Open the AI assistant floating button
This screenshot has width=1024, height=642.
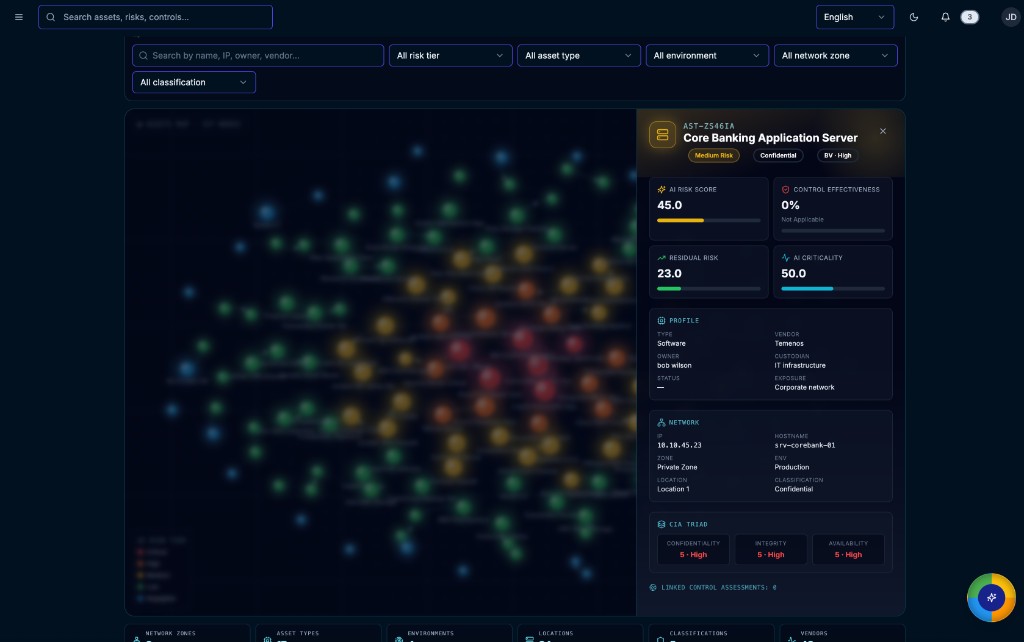tap(991, 598)
